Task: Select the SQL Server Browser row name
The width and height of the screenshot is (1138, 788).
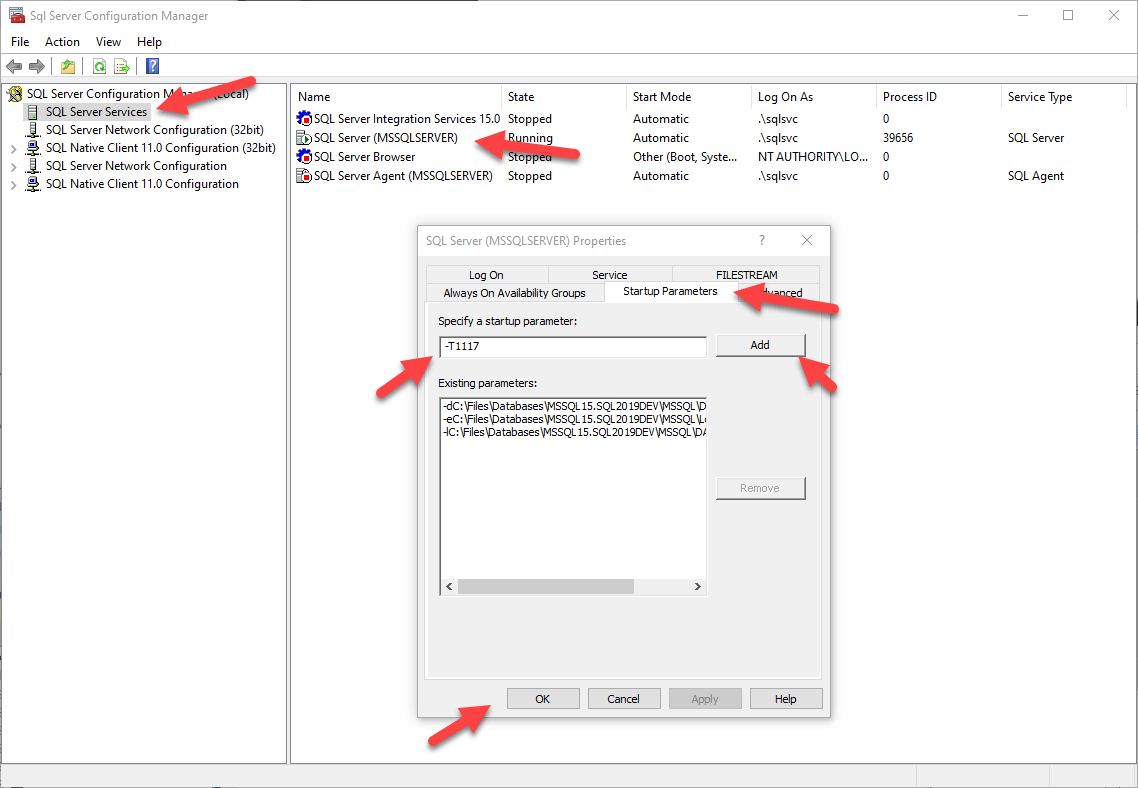Action: click(x=364, y=157)
